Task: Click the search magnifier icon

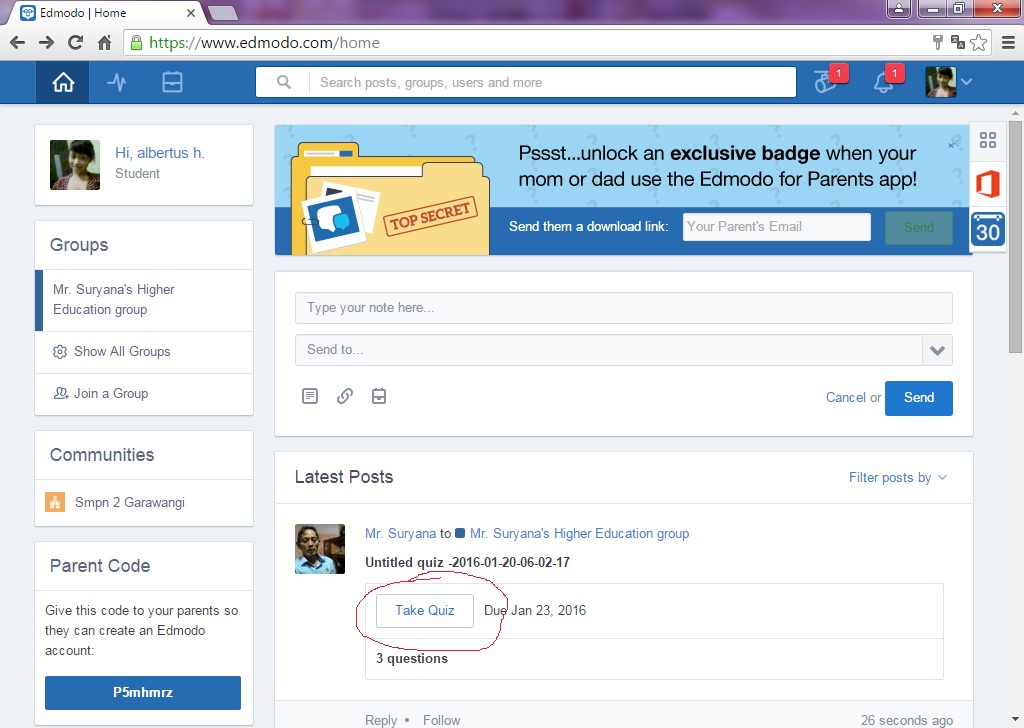Action: (283, 82)
